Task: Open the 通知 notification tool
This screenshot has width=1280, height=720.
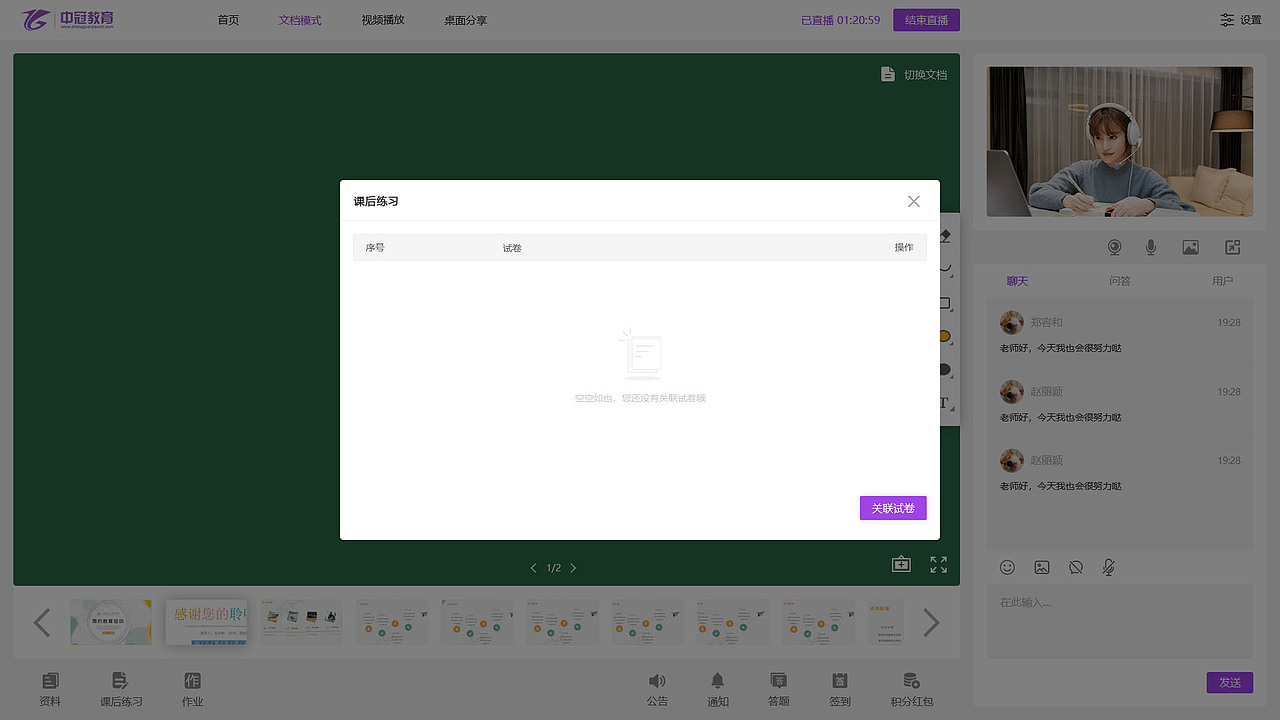Action: 717,689
